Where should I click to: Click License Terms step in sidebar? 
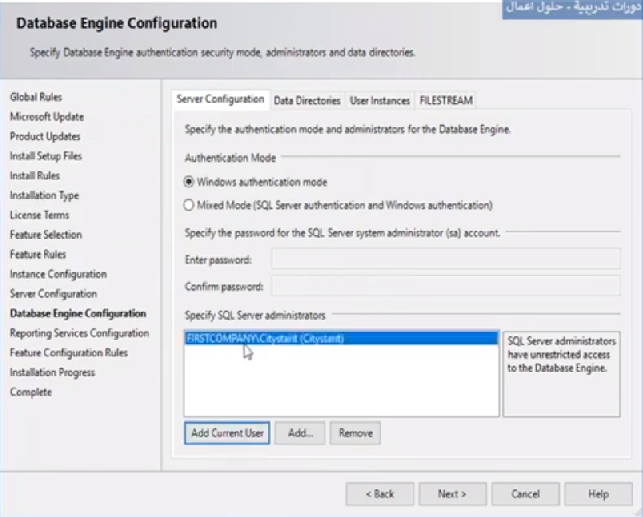tap(39, 215)
